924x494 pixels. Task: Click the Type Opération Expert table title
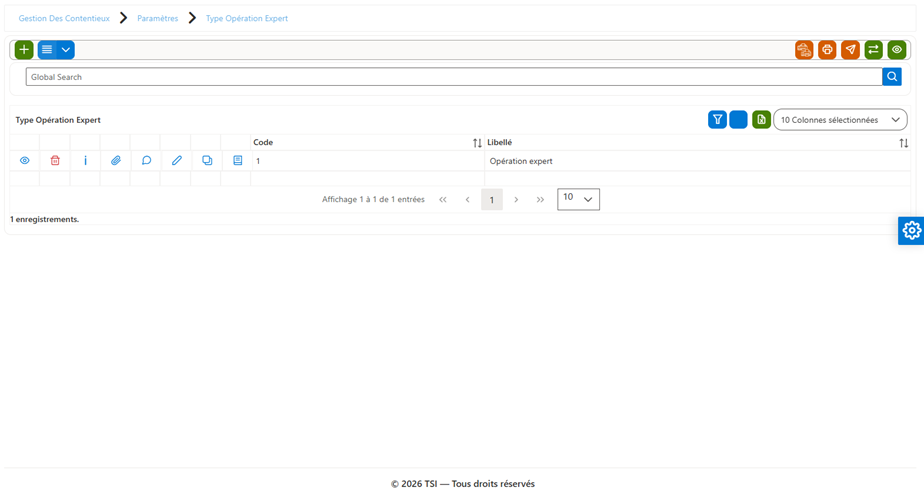pos(58,120)
